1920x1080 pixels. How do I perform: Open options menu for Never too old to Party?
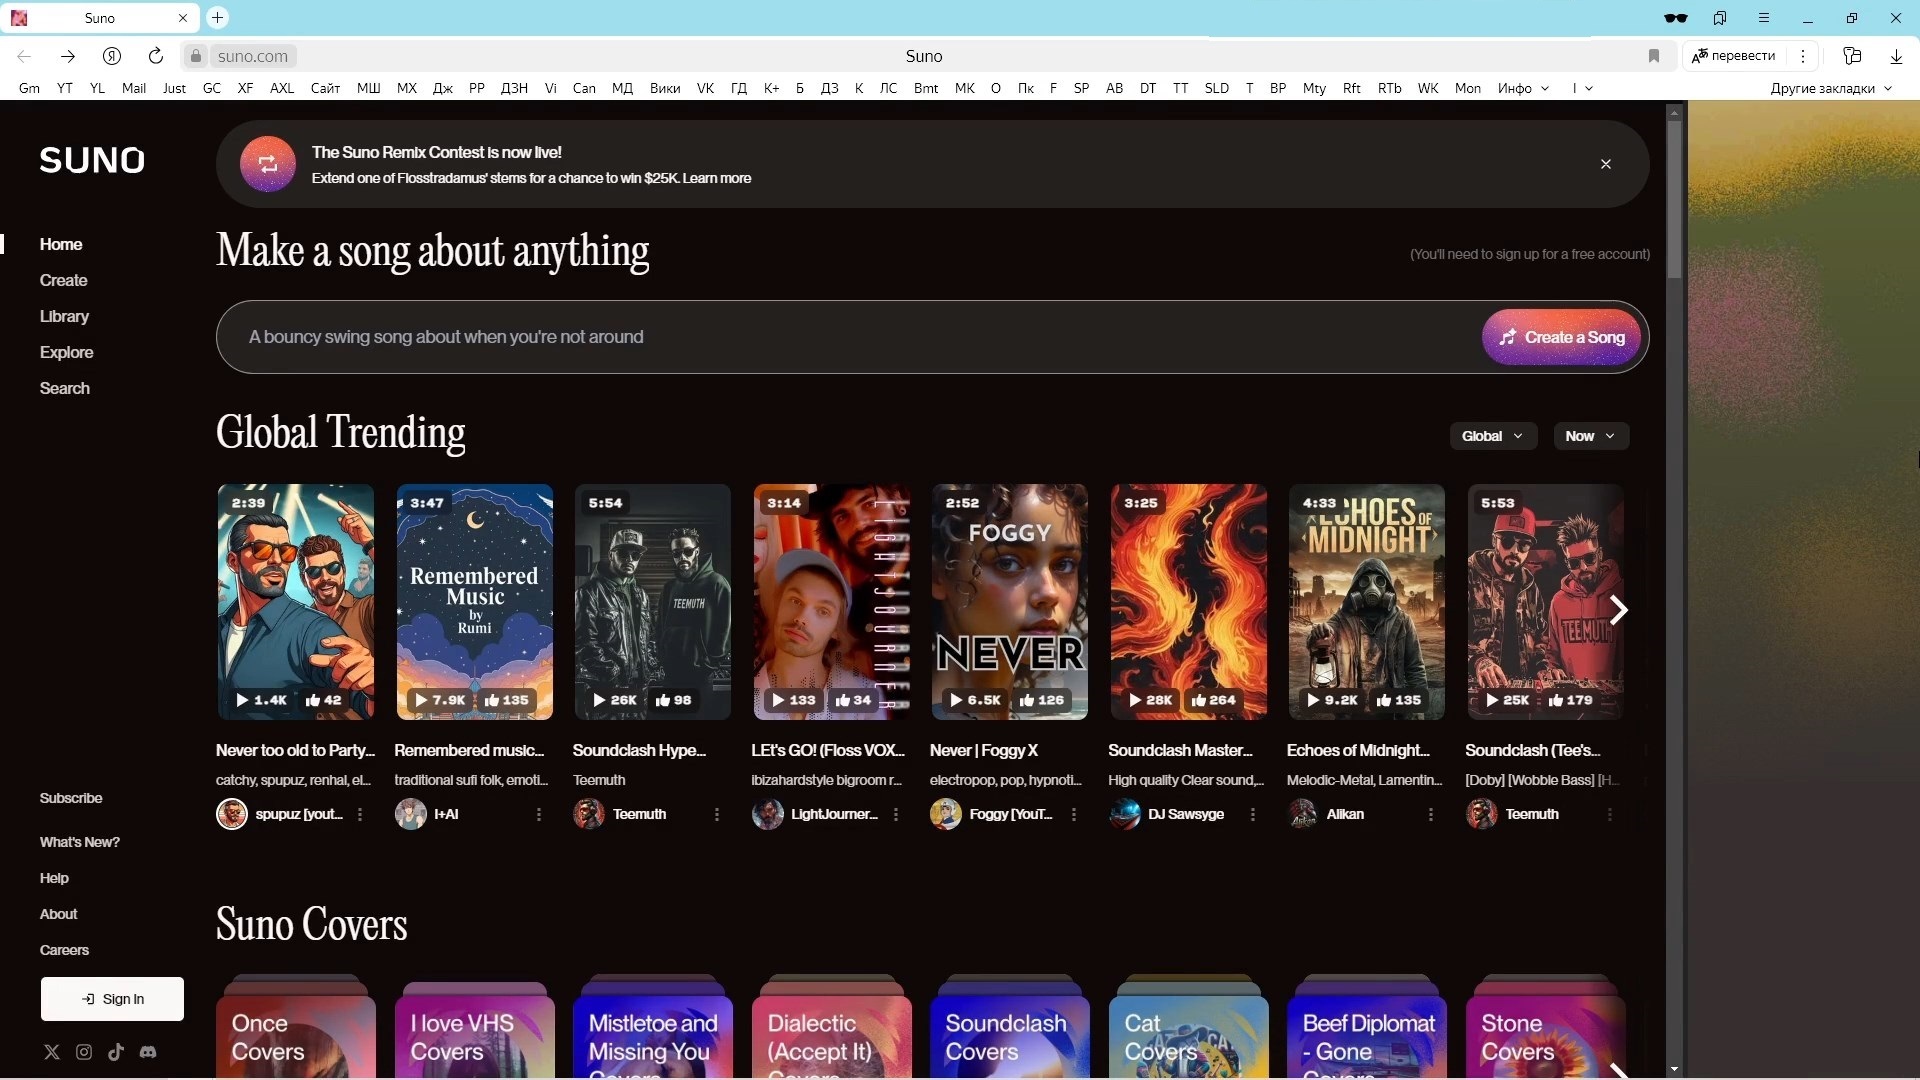click(360, 815)
